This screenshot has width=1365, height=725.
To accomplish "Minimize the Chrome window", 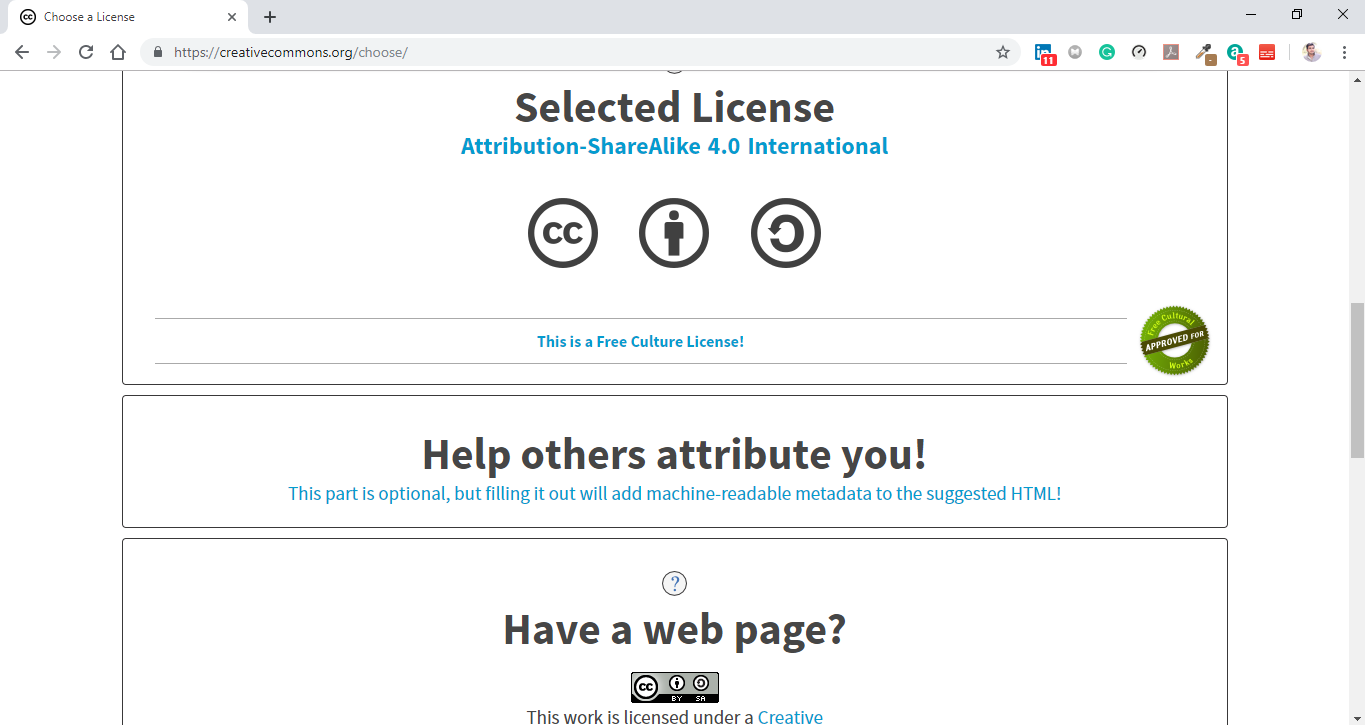I will 1251,15.
